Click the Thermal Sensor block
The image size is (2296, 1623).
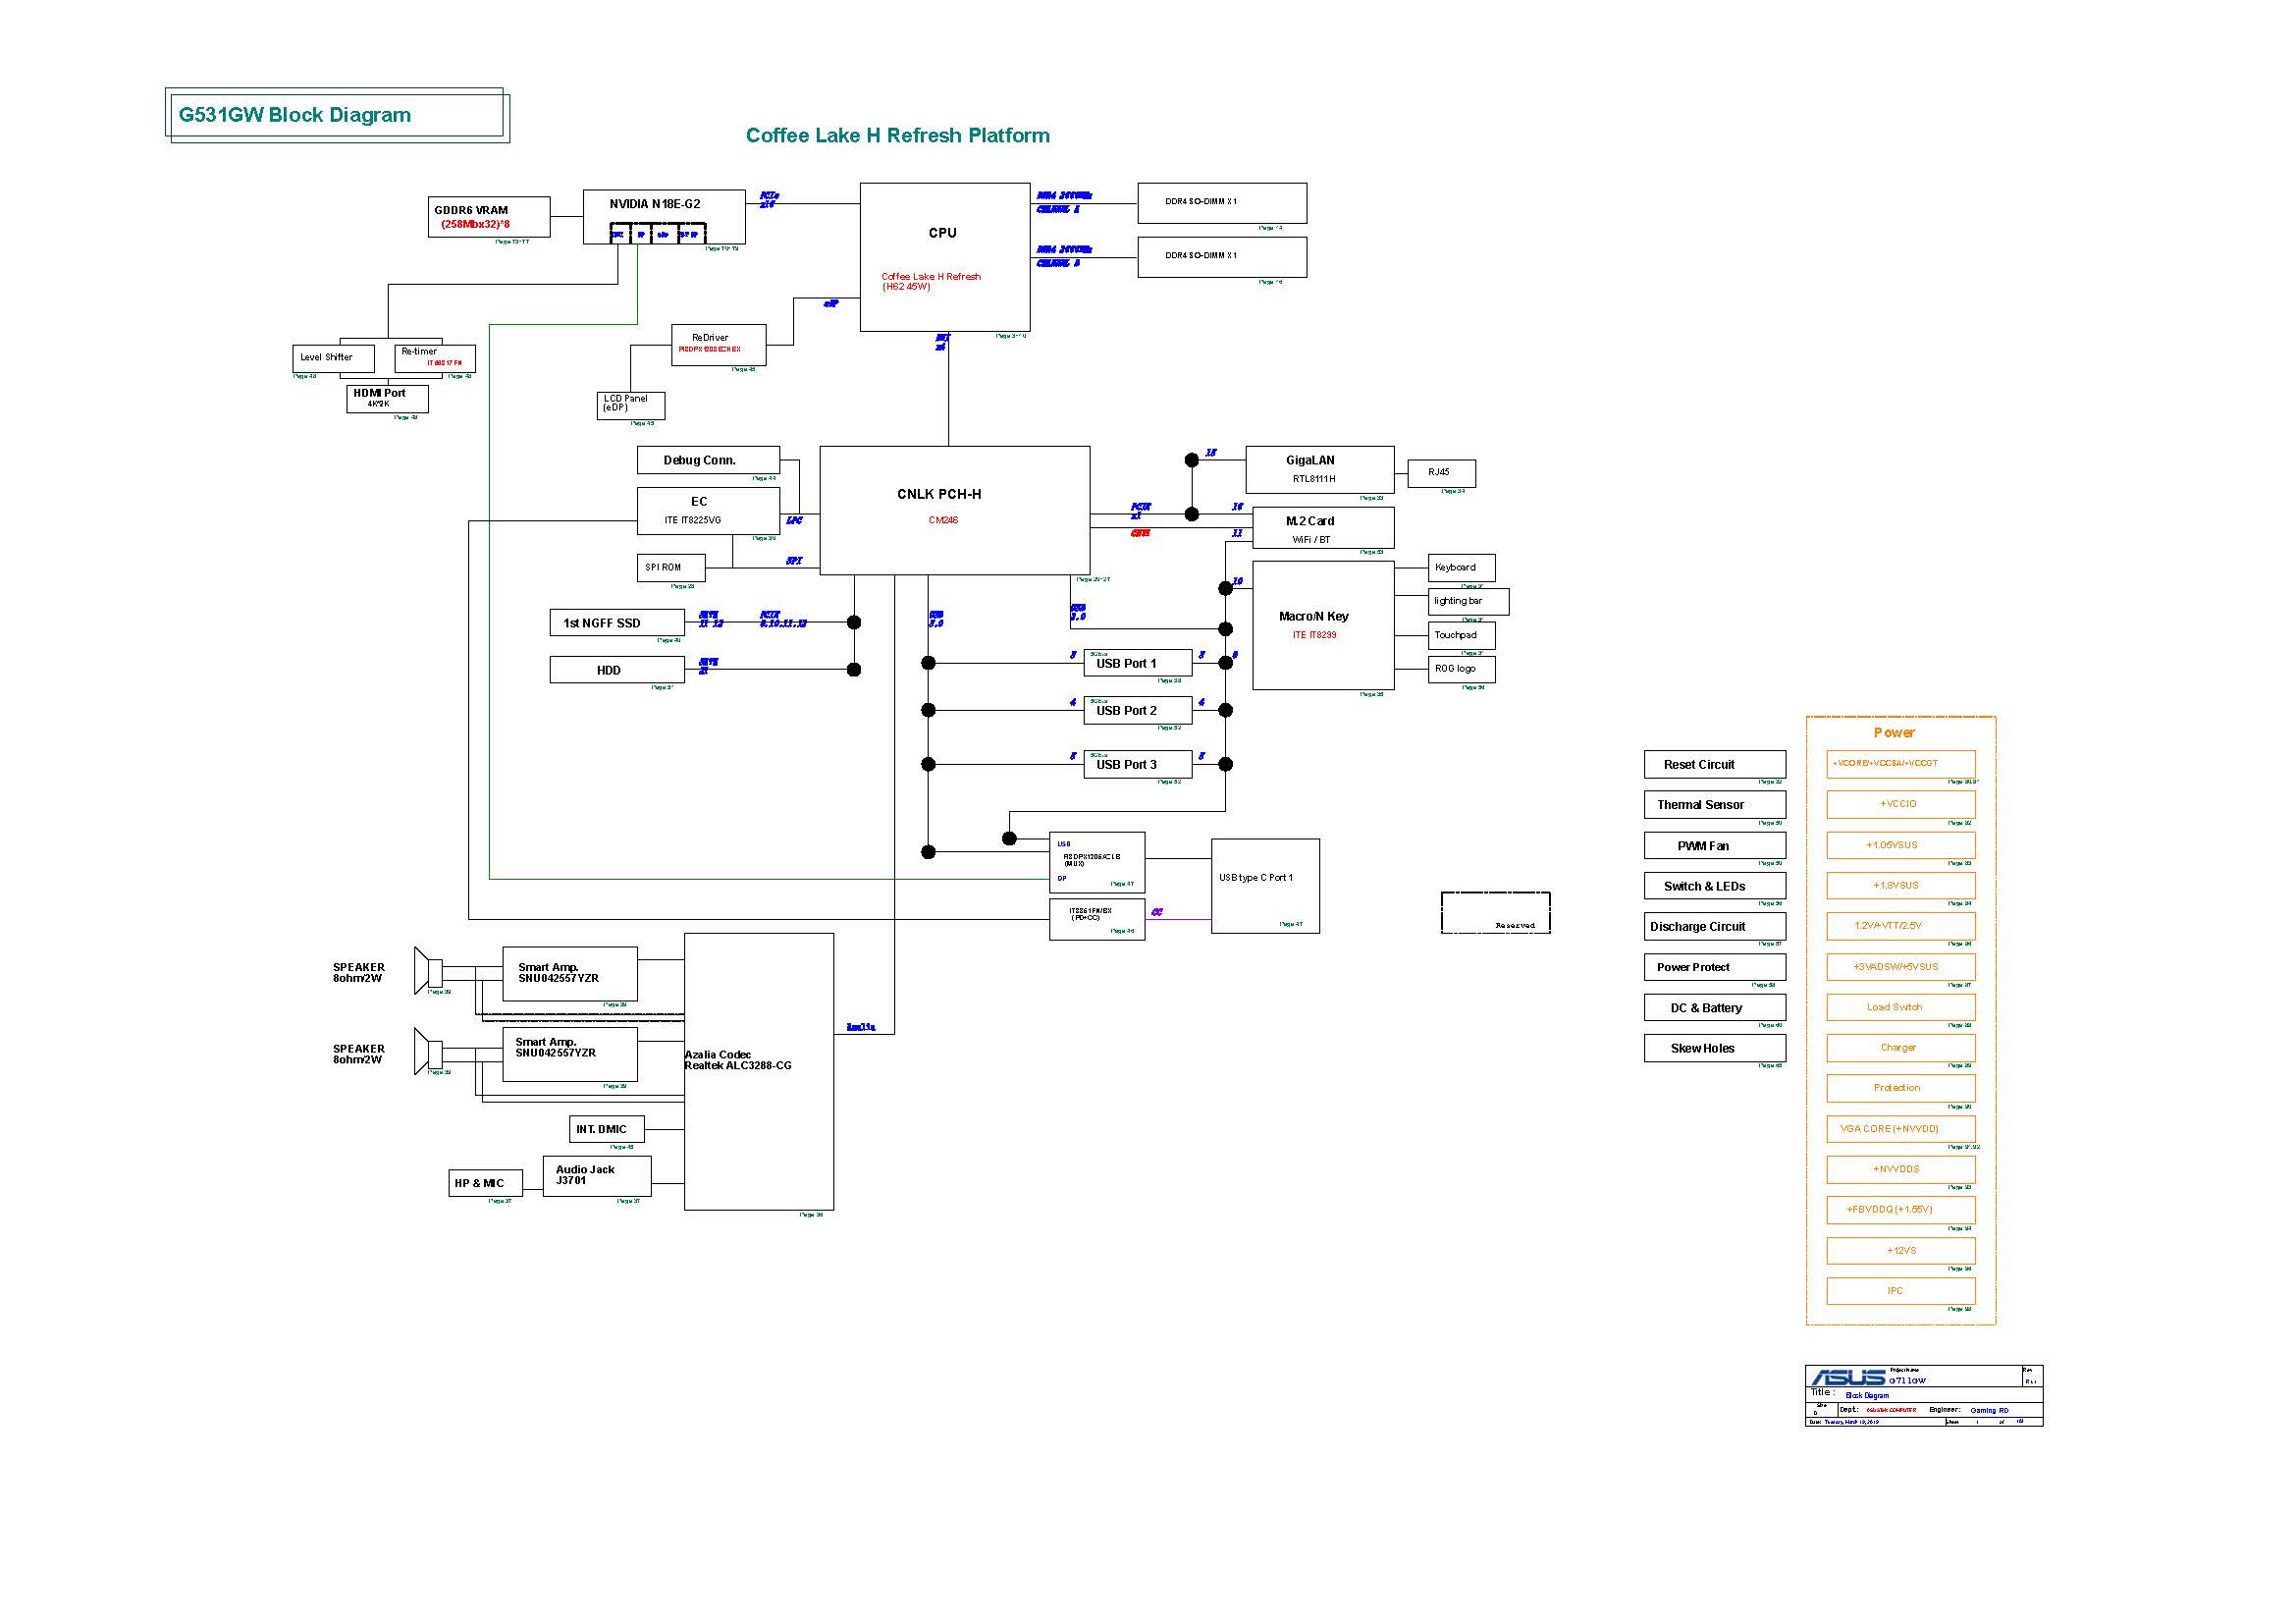[x=1714, y=805]
